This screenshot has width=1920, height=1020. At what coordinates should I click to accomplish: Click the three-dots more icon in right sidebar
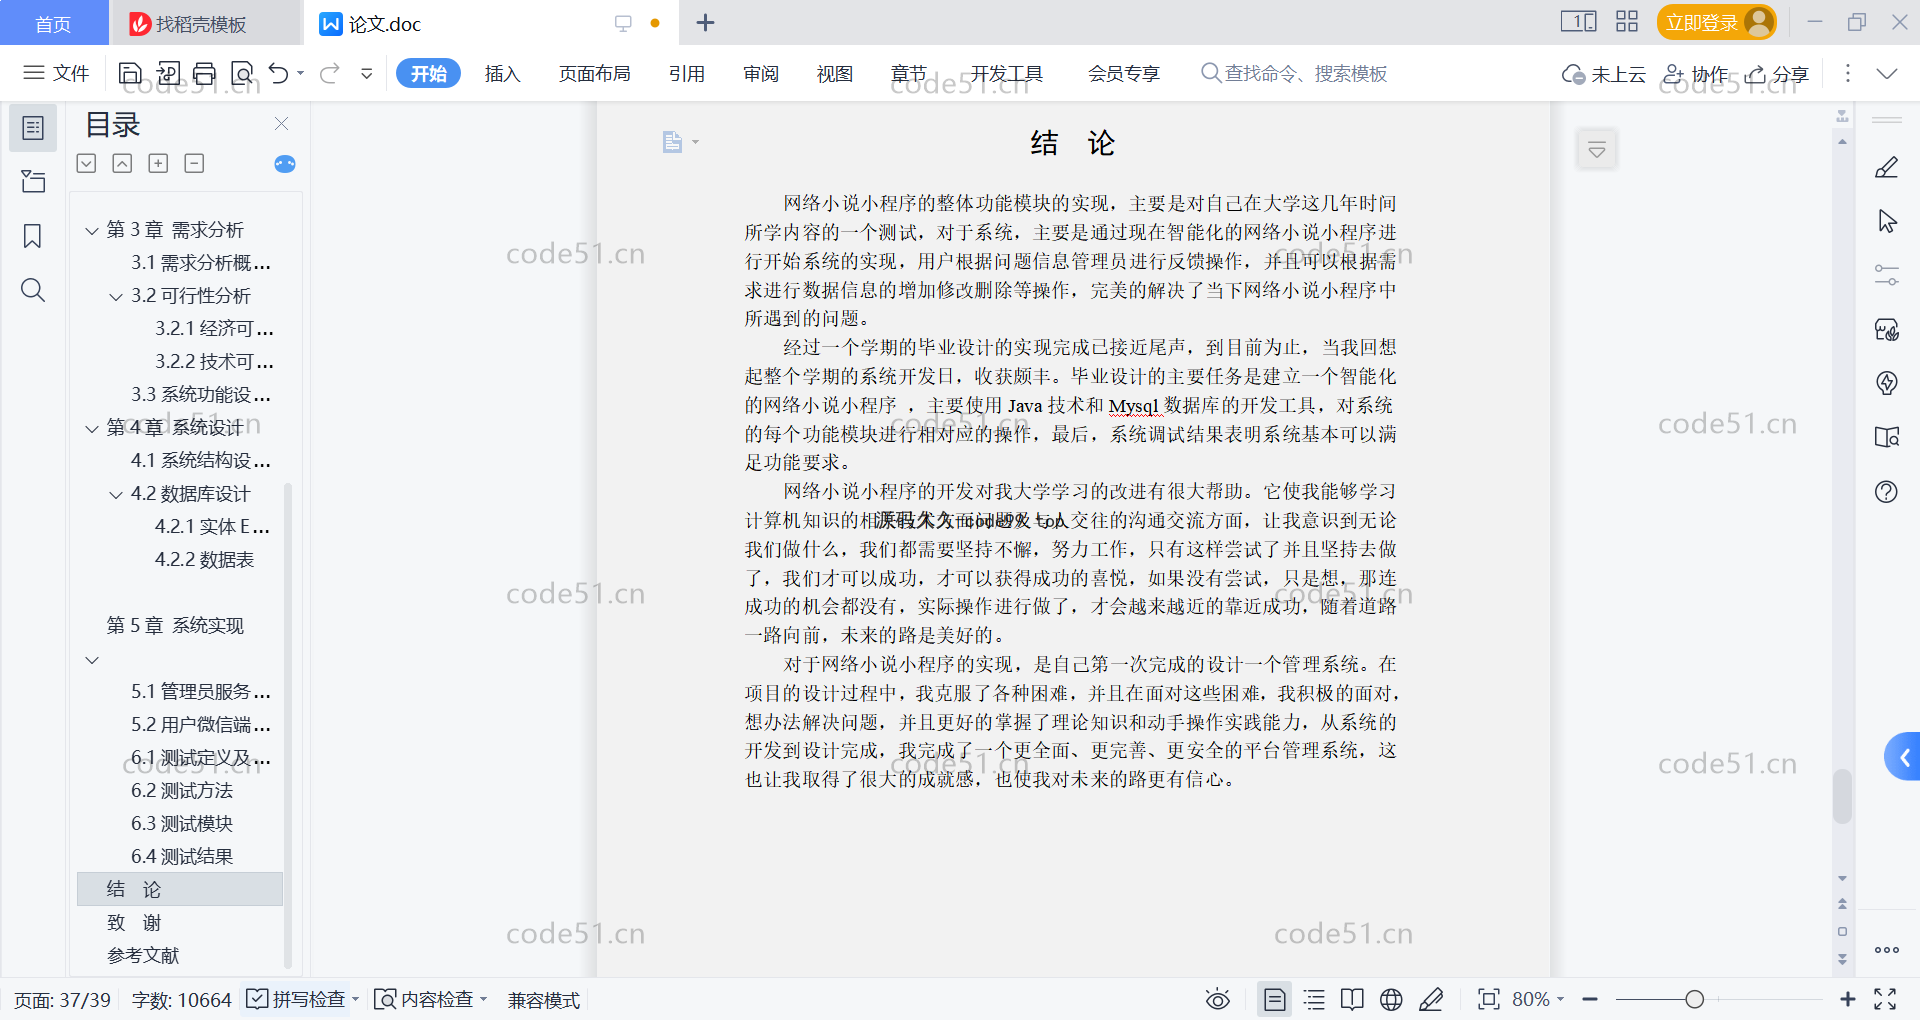(x=1887, y=950)
